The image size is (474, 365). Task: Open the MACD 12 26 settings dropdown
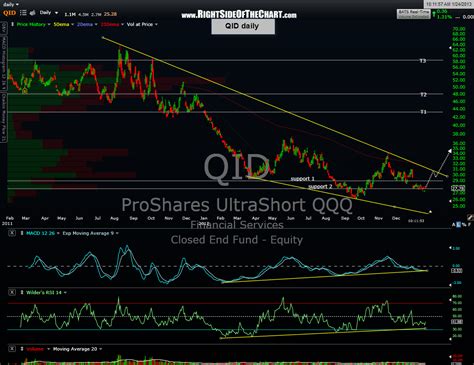(43, 233)
